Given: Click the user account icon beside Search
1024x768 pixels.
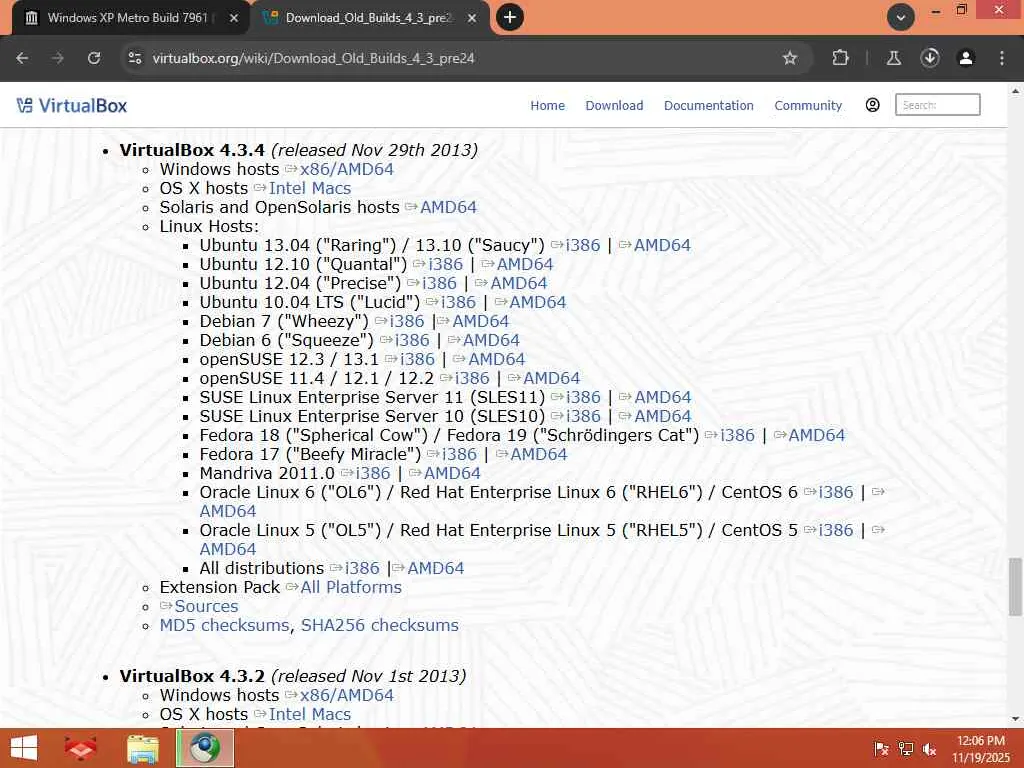Looking at the screenshot, I should [x=872, y=104].
